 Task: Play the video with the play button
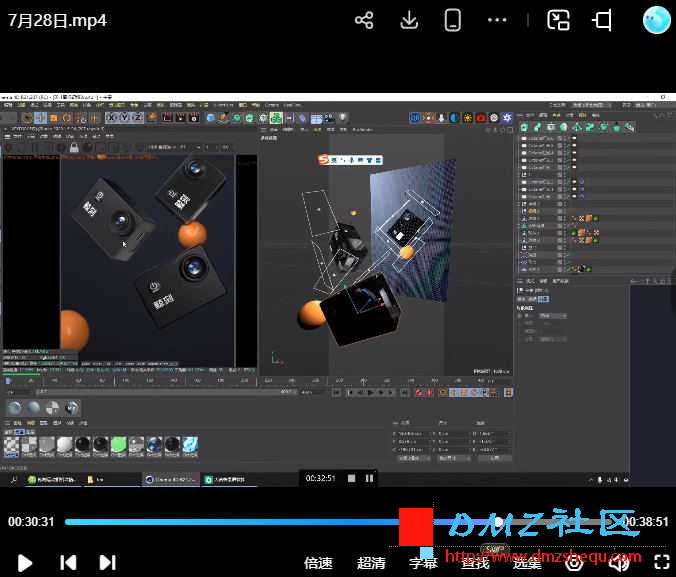pos(26,562)
